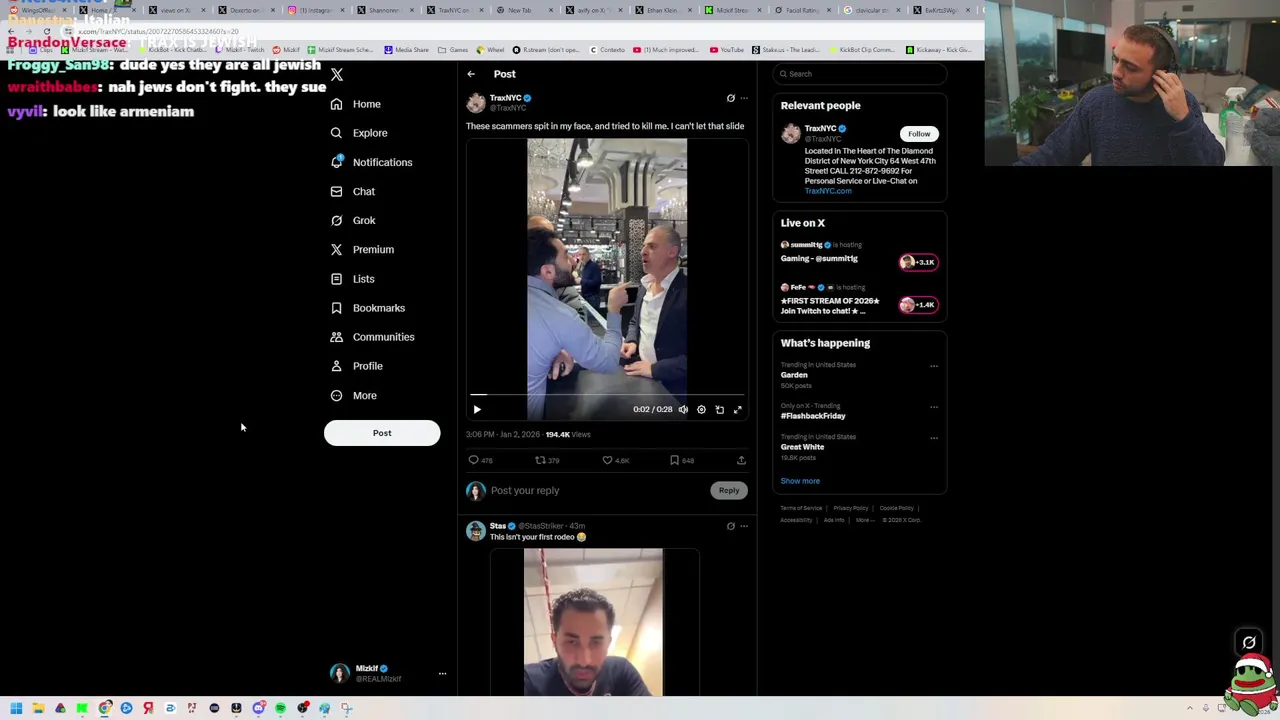Open Bookmarks in X sidebar

[x=367, y=308]
